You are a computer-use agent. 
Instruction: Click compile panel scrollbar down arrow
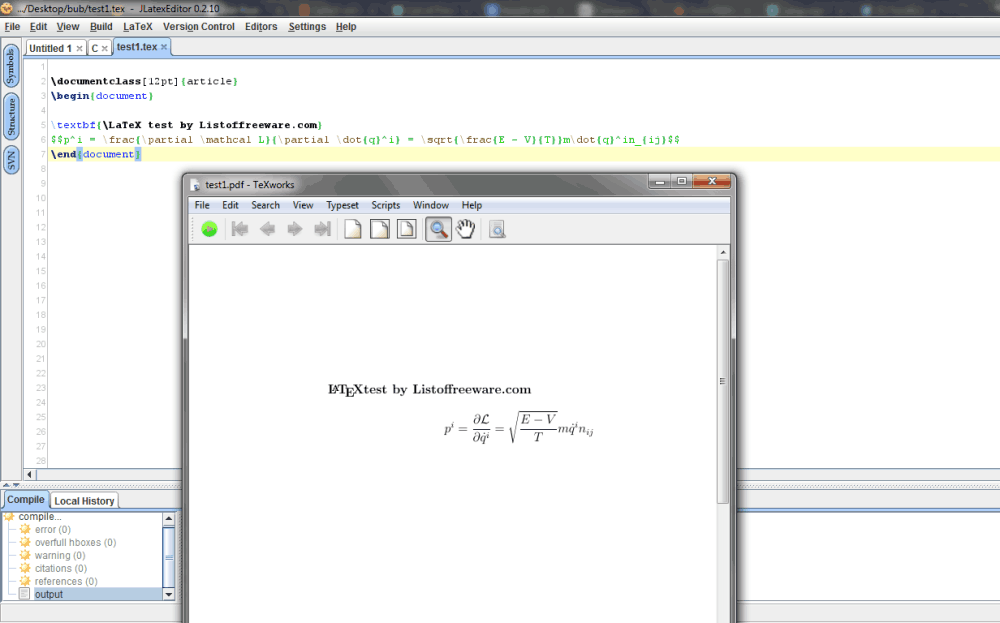tap(169, 594)
